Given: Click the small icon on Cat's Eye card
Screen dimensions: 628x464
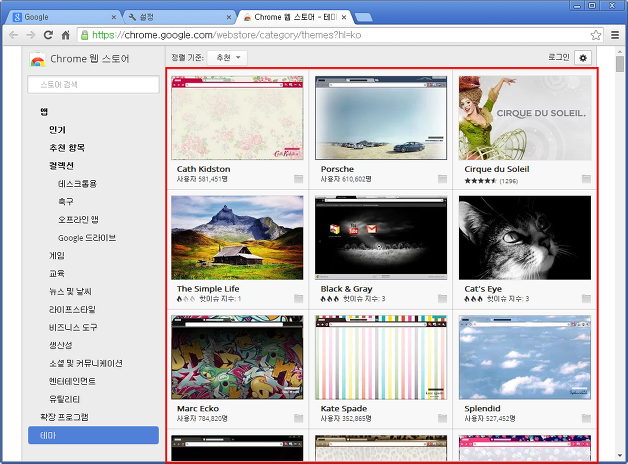Looking at the screenshot, I should point(586,298).
